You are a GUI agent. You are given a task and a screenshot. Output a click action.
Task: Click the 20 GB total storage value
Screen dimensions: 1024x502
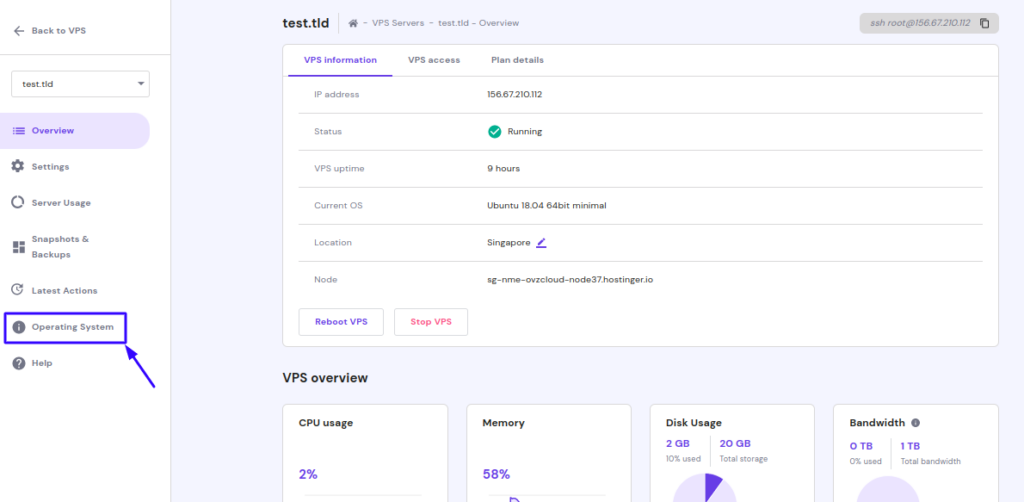(735, 444)
